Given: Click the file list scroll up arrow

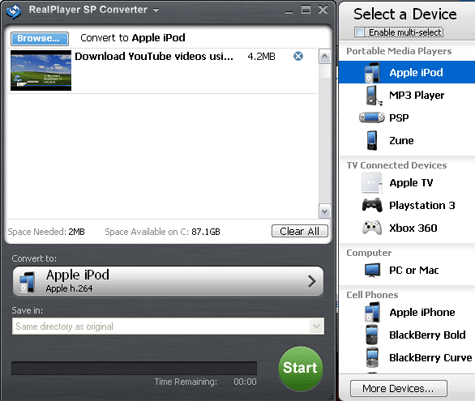Looking at the screenshot, I should [324, 56].
